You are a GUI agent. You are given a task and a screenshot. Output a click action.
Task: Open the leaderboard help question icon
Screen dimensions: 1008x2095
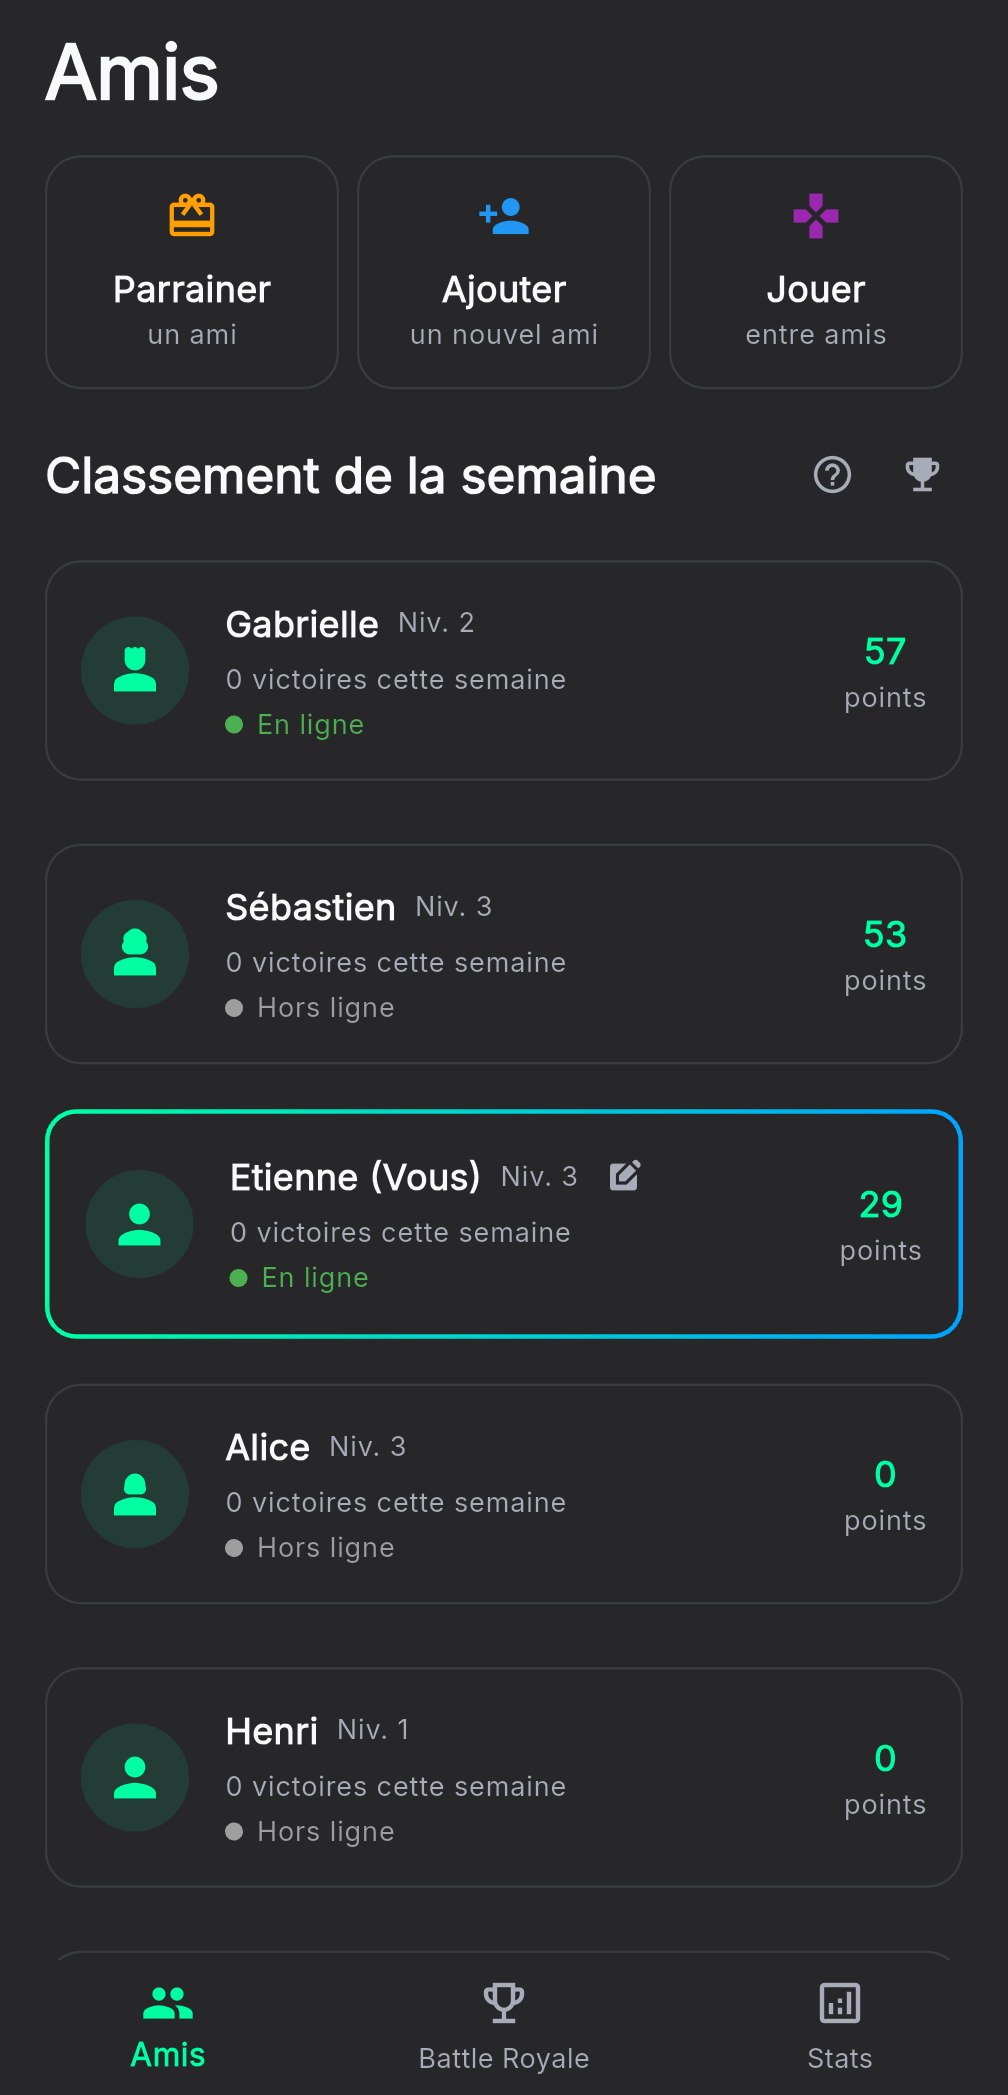[x=832, y=475]
